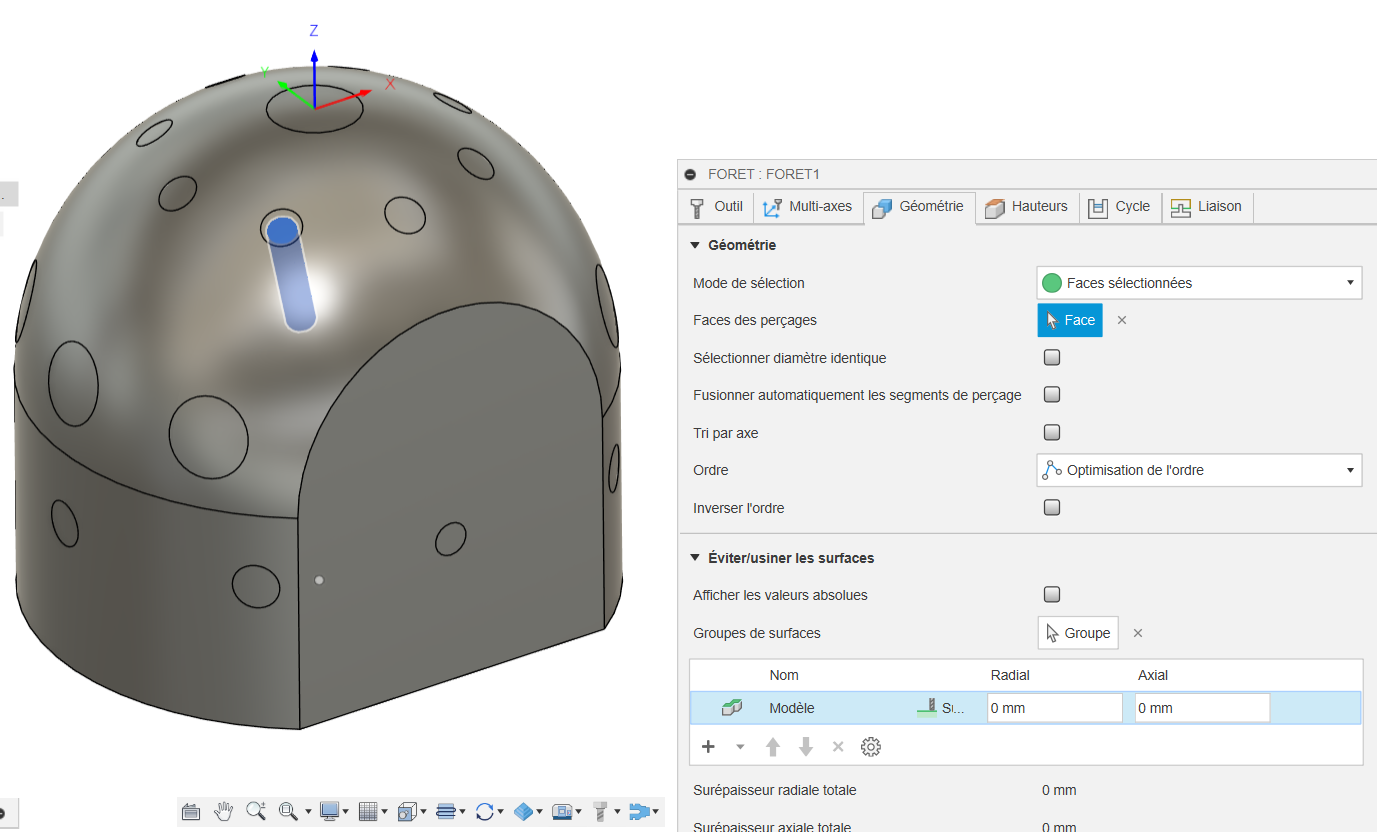Image resolution: width=1377 pixels, height=832 pixels.
Task: Click the Radial value input field
Action: pyautogui.click(x=1055, y=708)
